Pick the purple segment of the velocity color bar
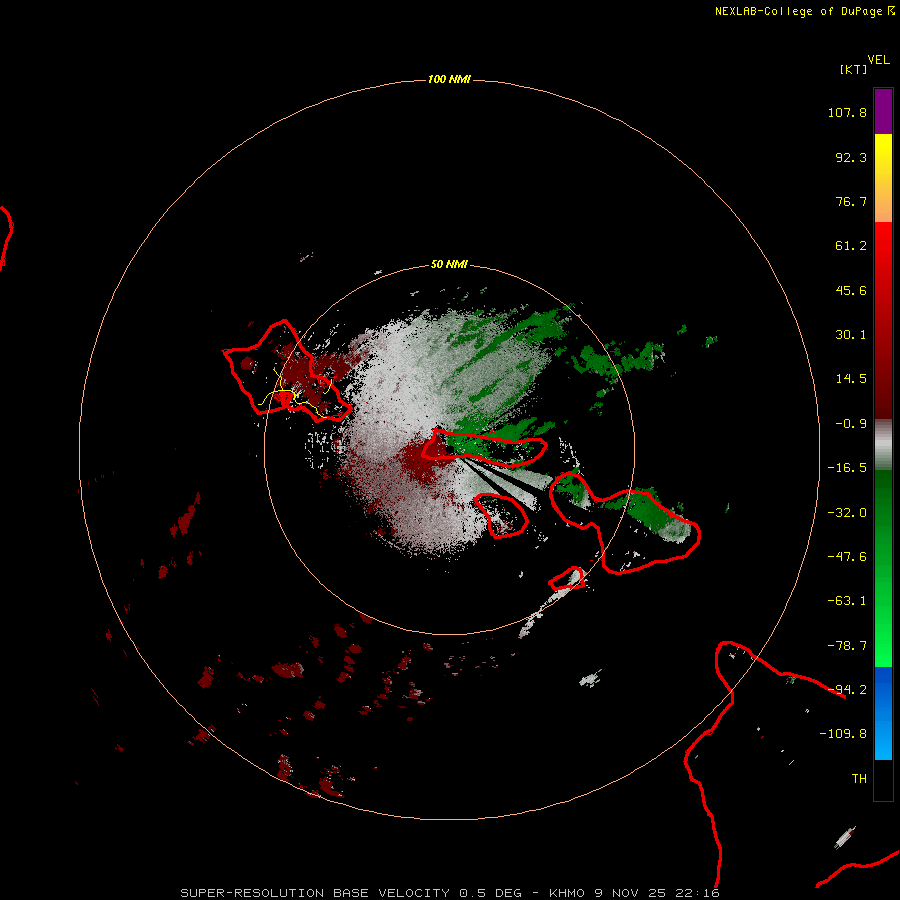This screenshot has height=900, width=900. point(883,111)
